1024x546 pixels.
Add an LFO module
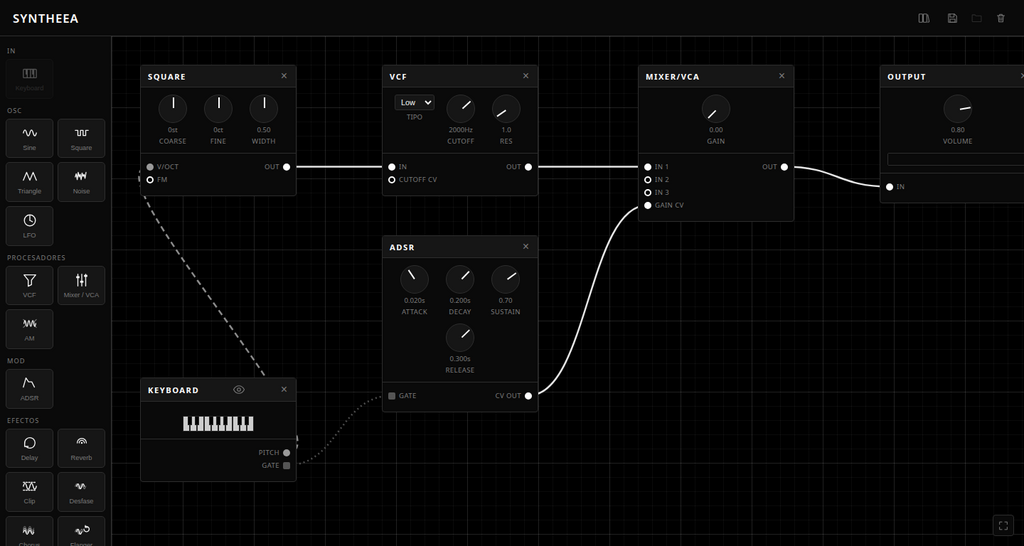tap(29, 226)
